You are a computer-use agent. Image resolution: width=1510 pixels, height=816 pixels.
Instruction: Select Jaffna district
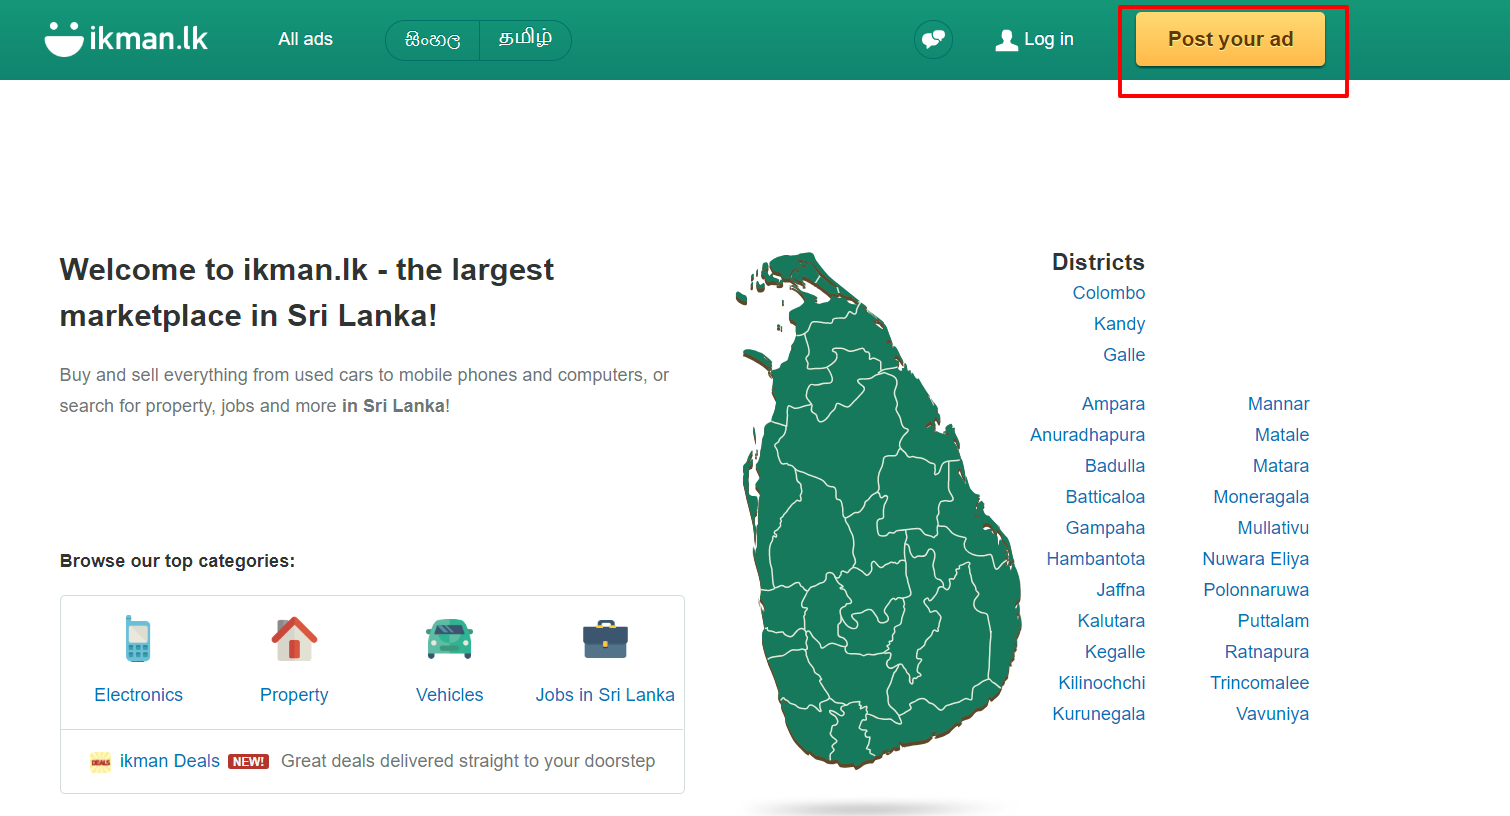click(1121, 590)
